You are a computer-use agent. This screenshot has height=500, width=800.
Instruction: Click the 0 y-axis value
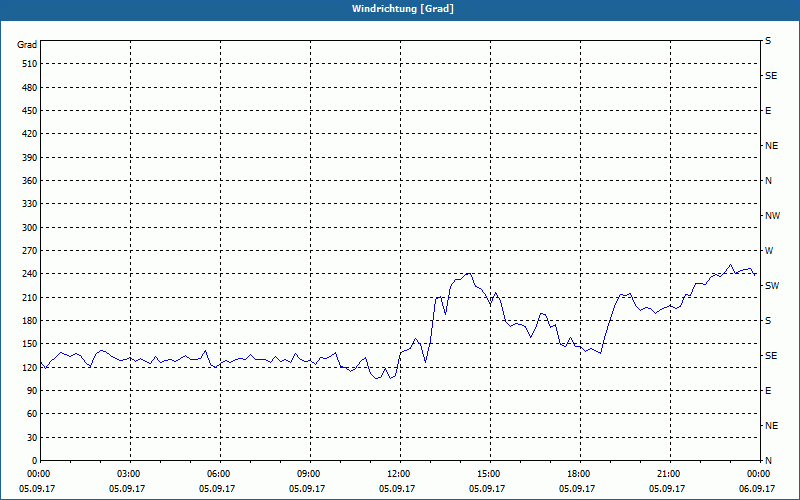[x=34, y=461]
